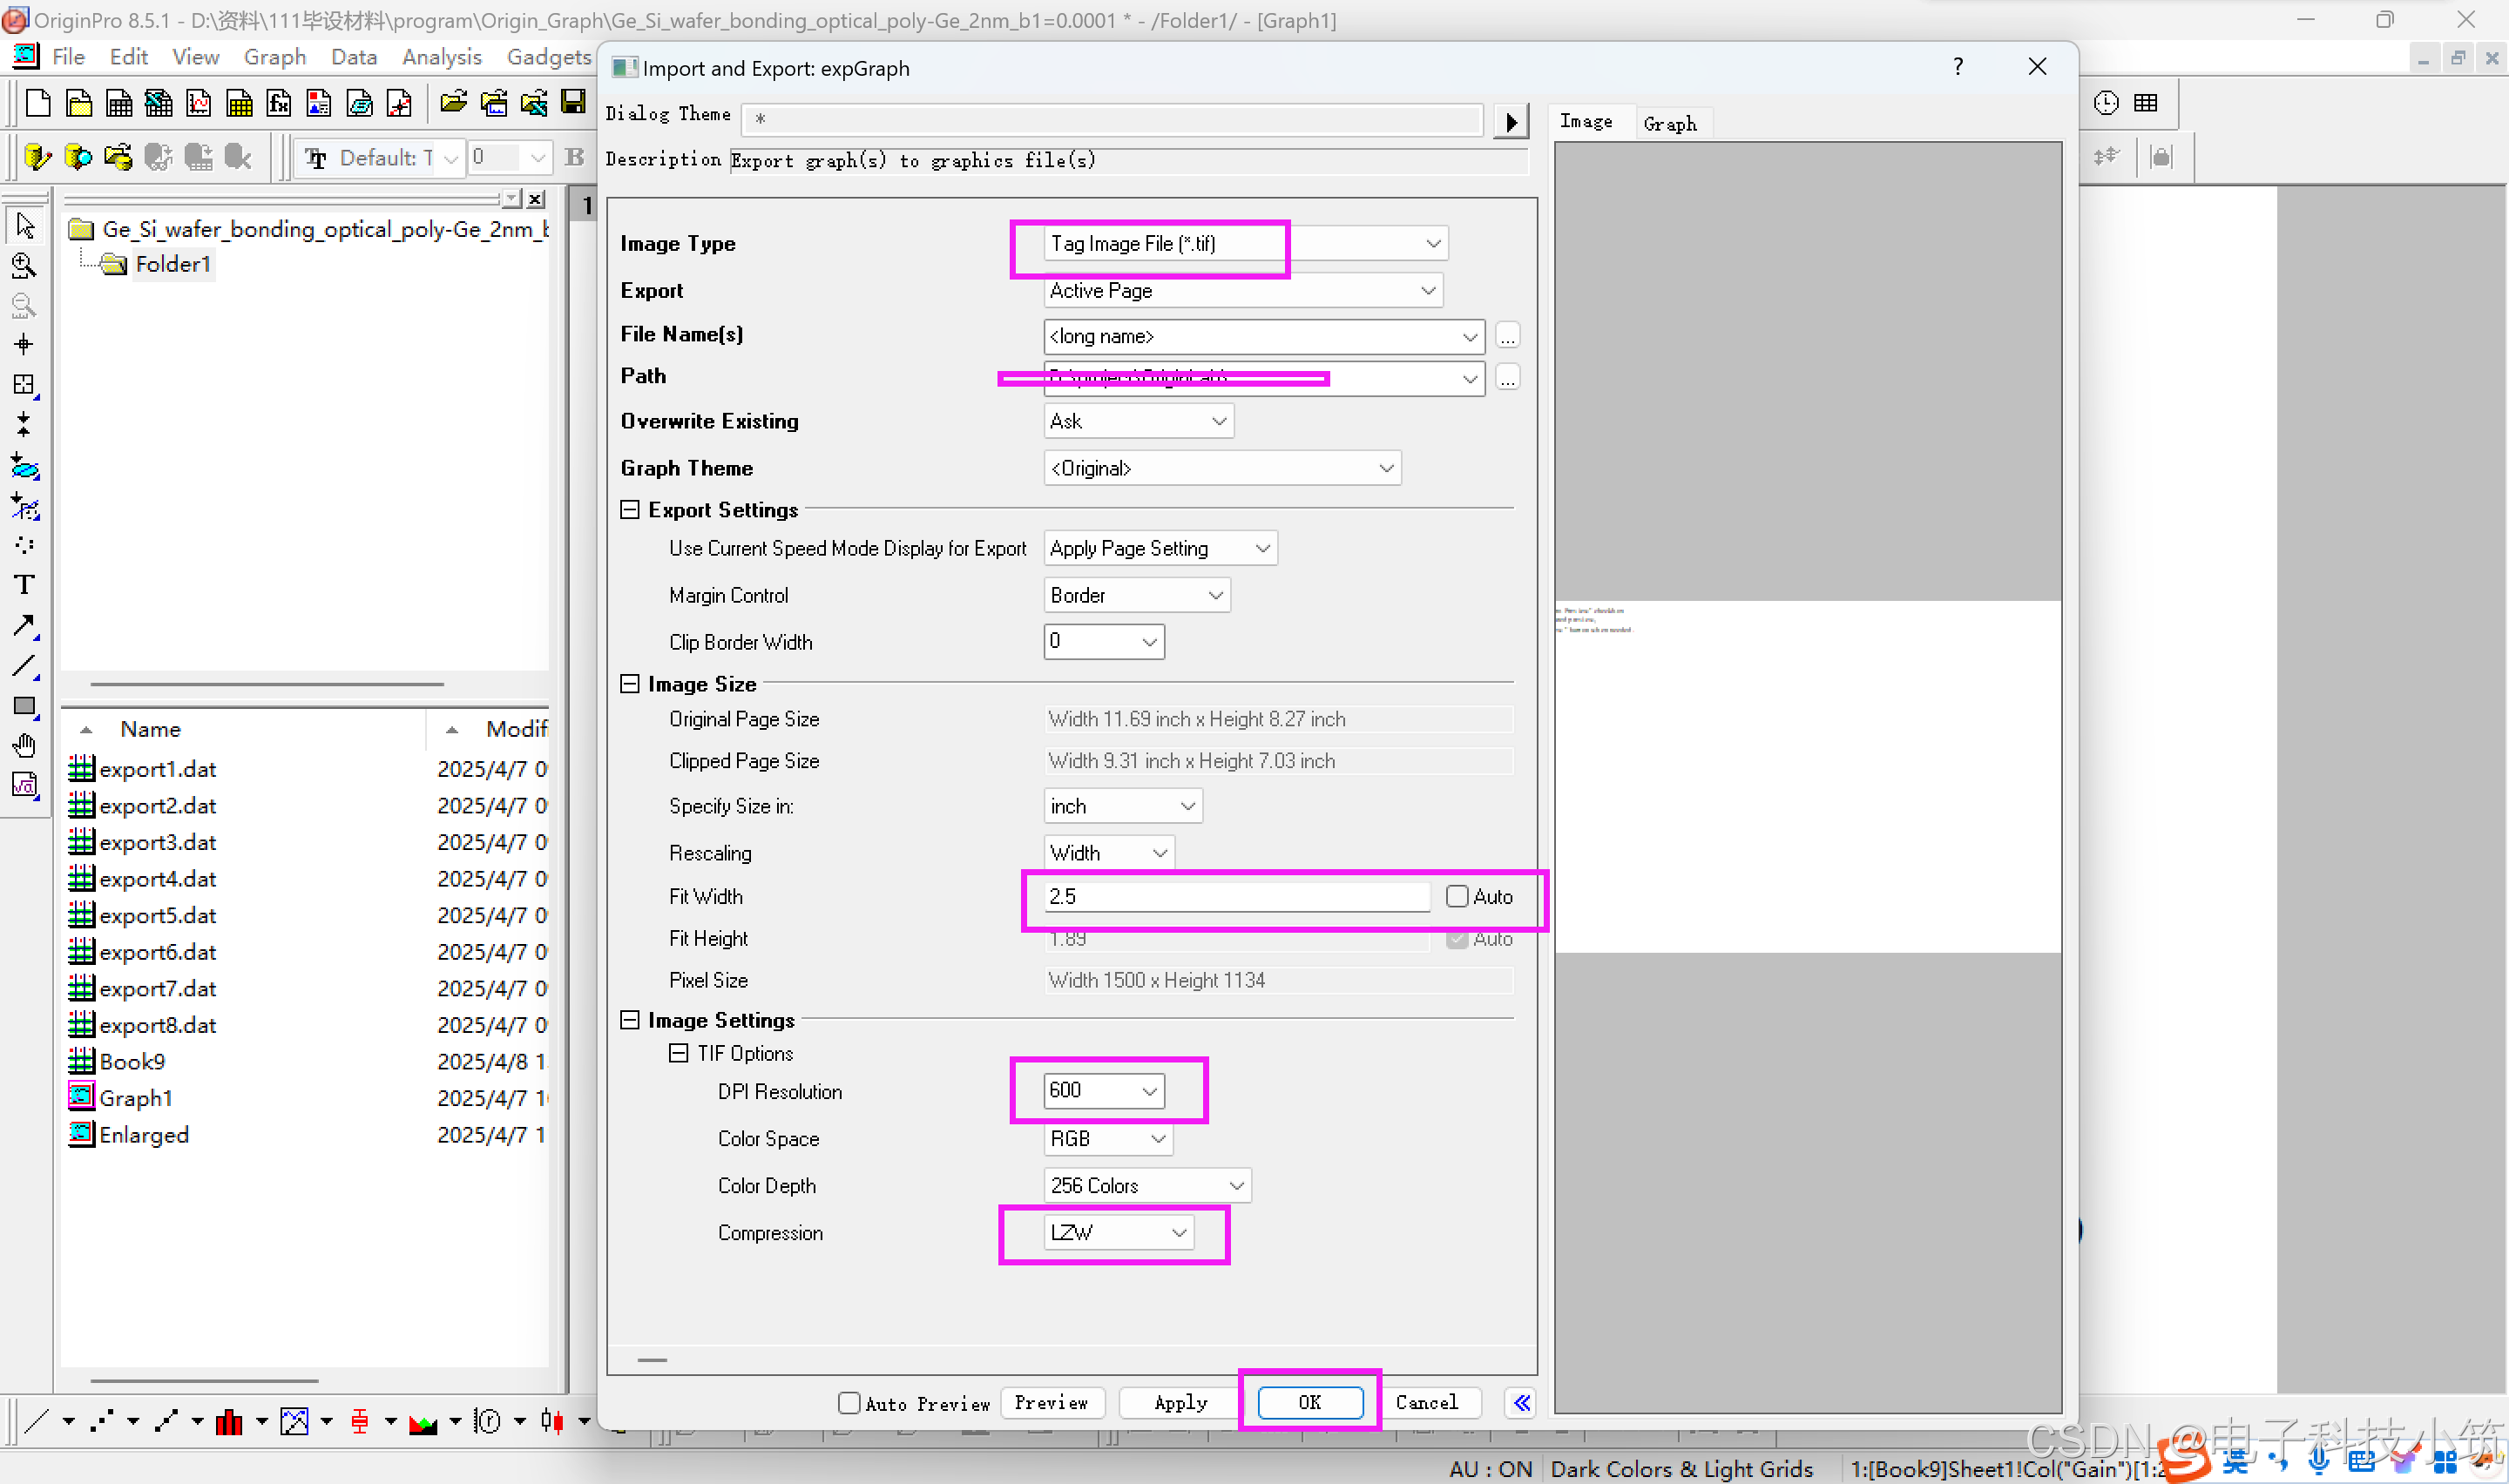
Task: Open the Image Type dropdown
Action: tap(1433, 244)
